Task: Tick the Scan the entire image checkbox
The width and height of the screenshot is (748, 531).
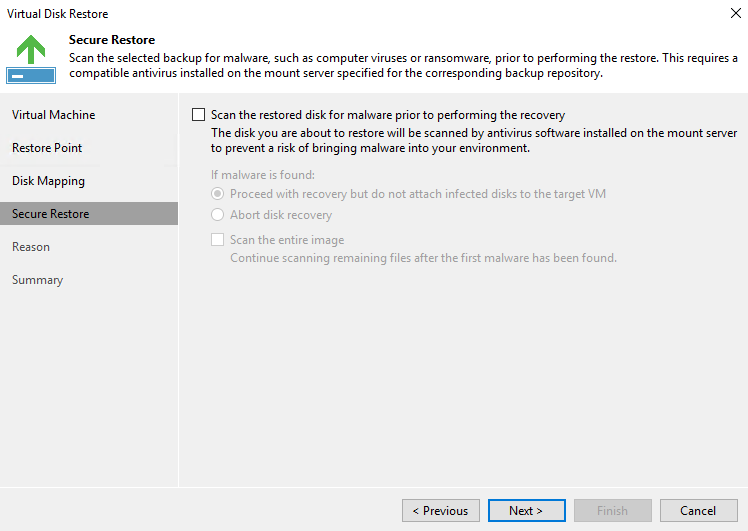Action: point(218,239)
